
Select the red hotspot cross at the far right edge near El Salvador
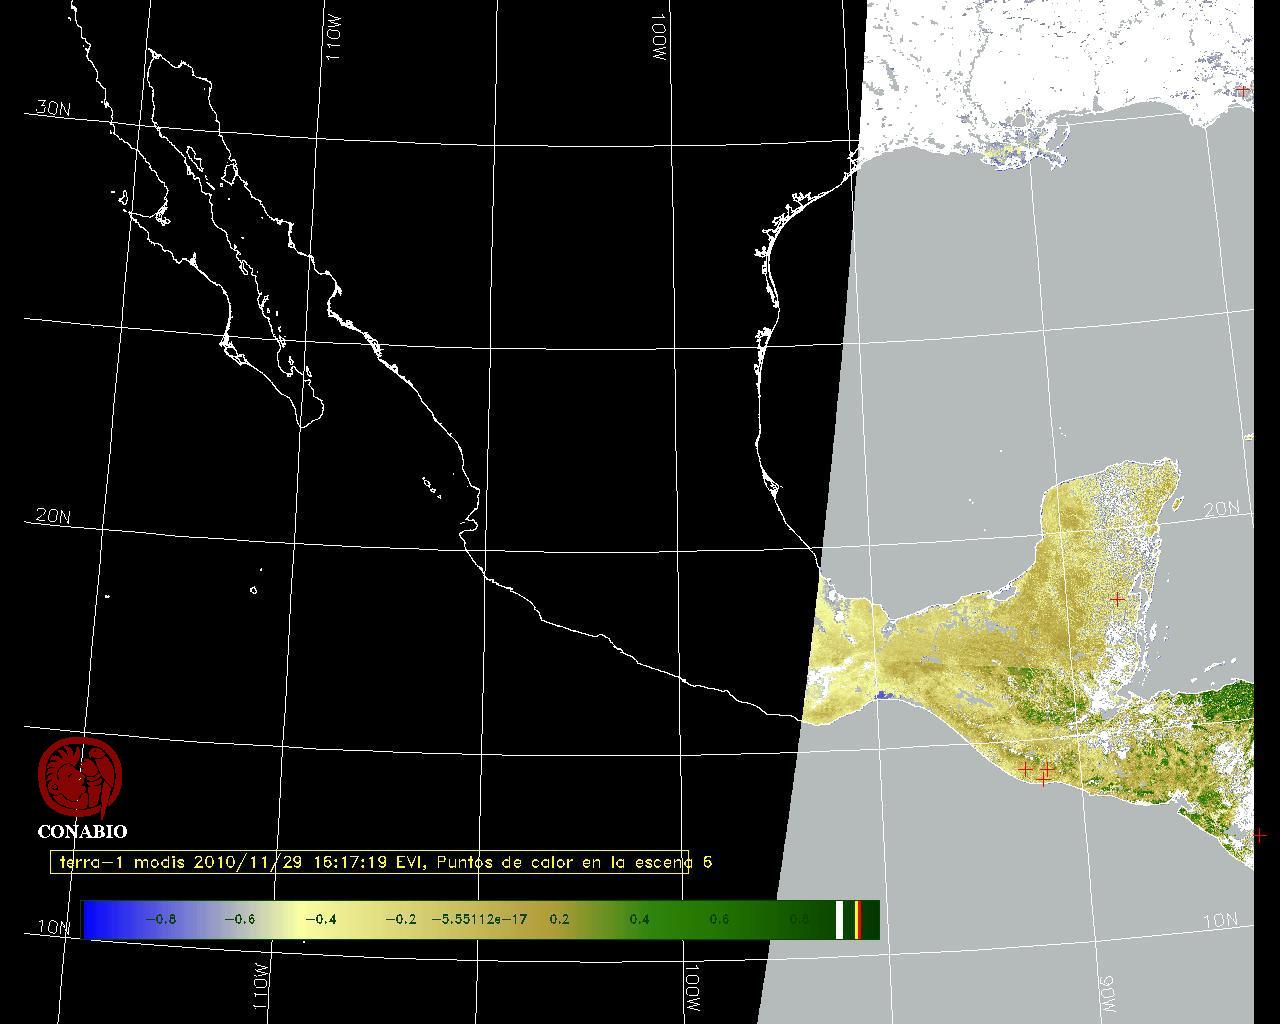tap(1259, 835)
